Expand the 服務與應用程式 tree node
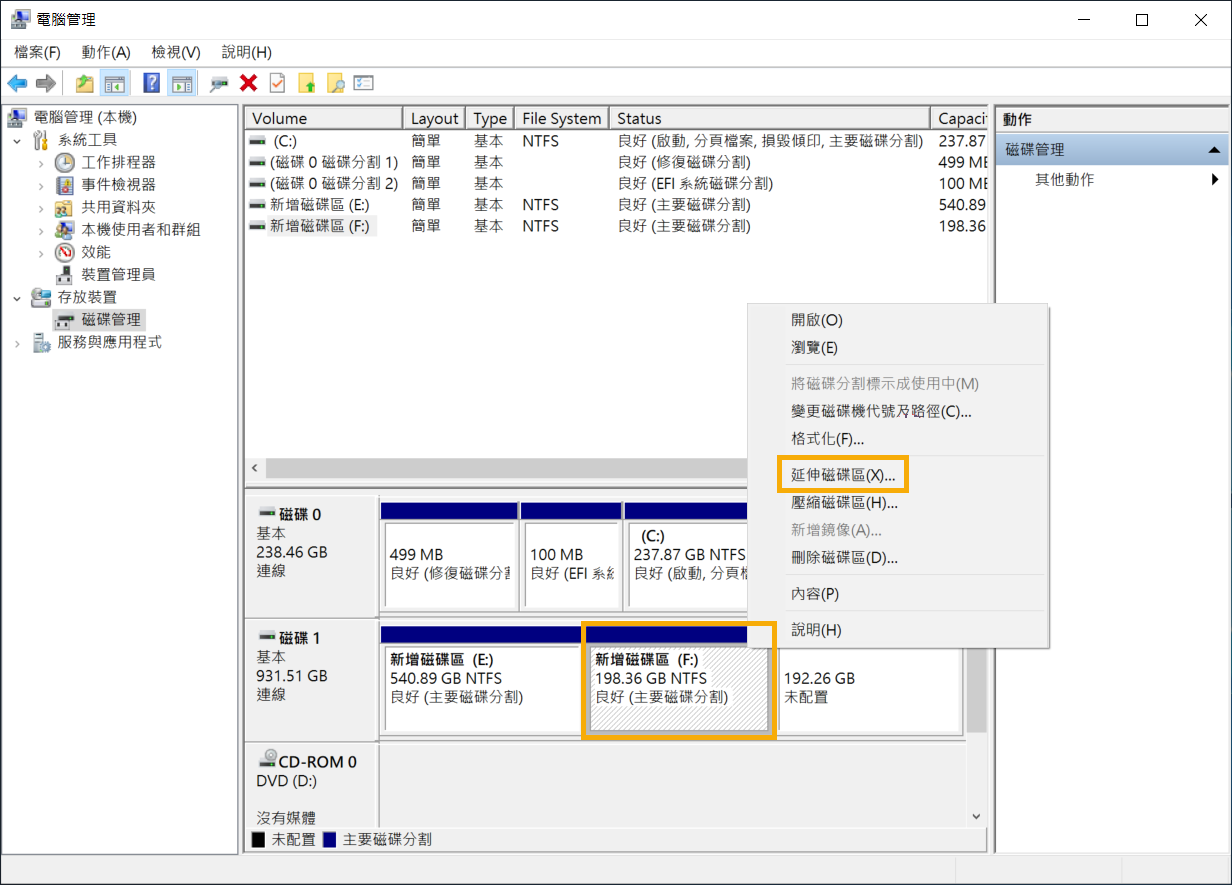 [17, 343]
